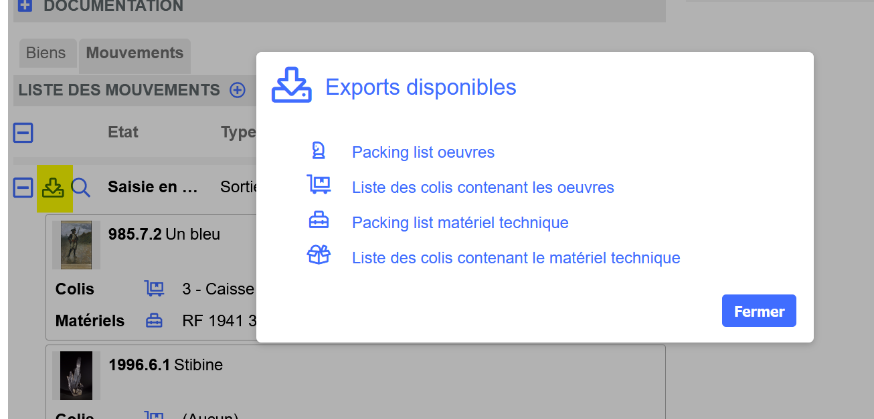Select the Saisie en… movement label
This screenshot has width=874, height=419.
[153, 187]
